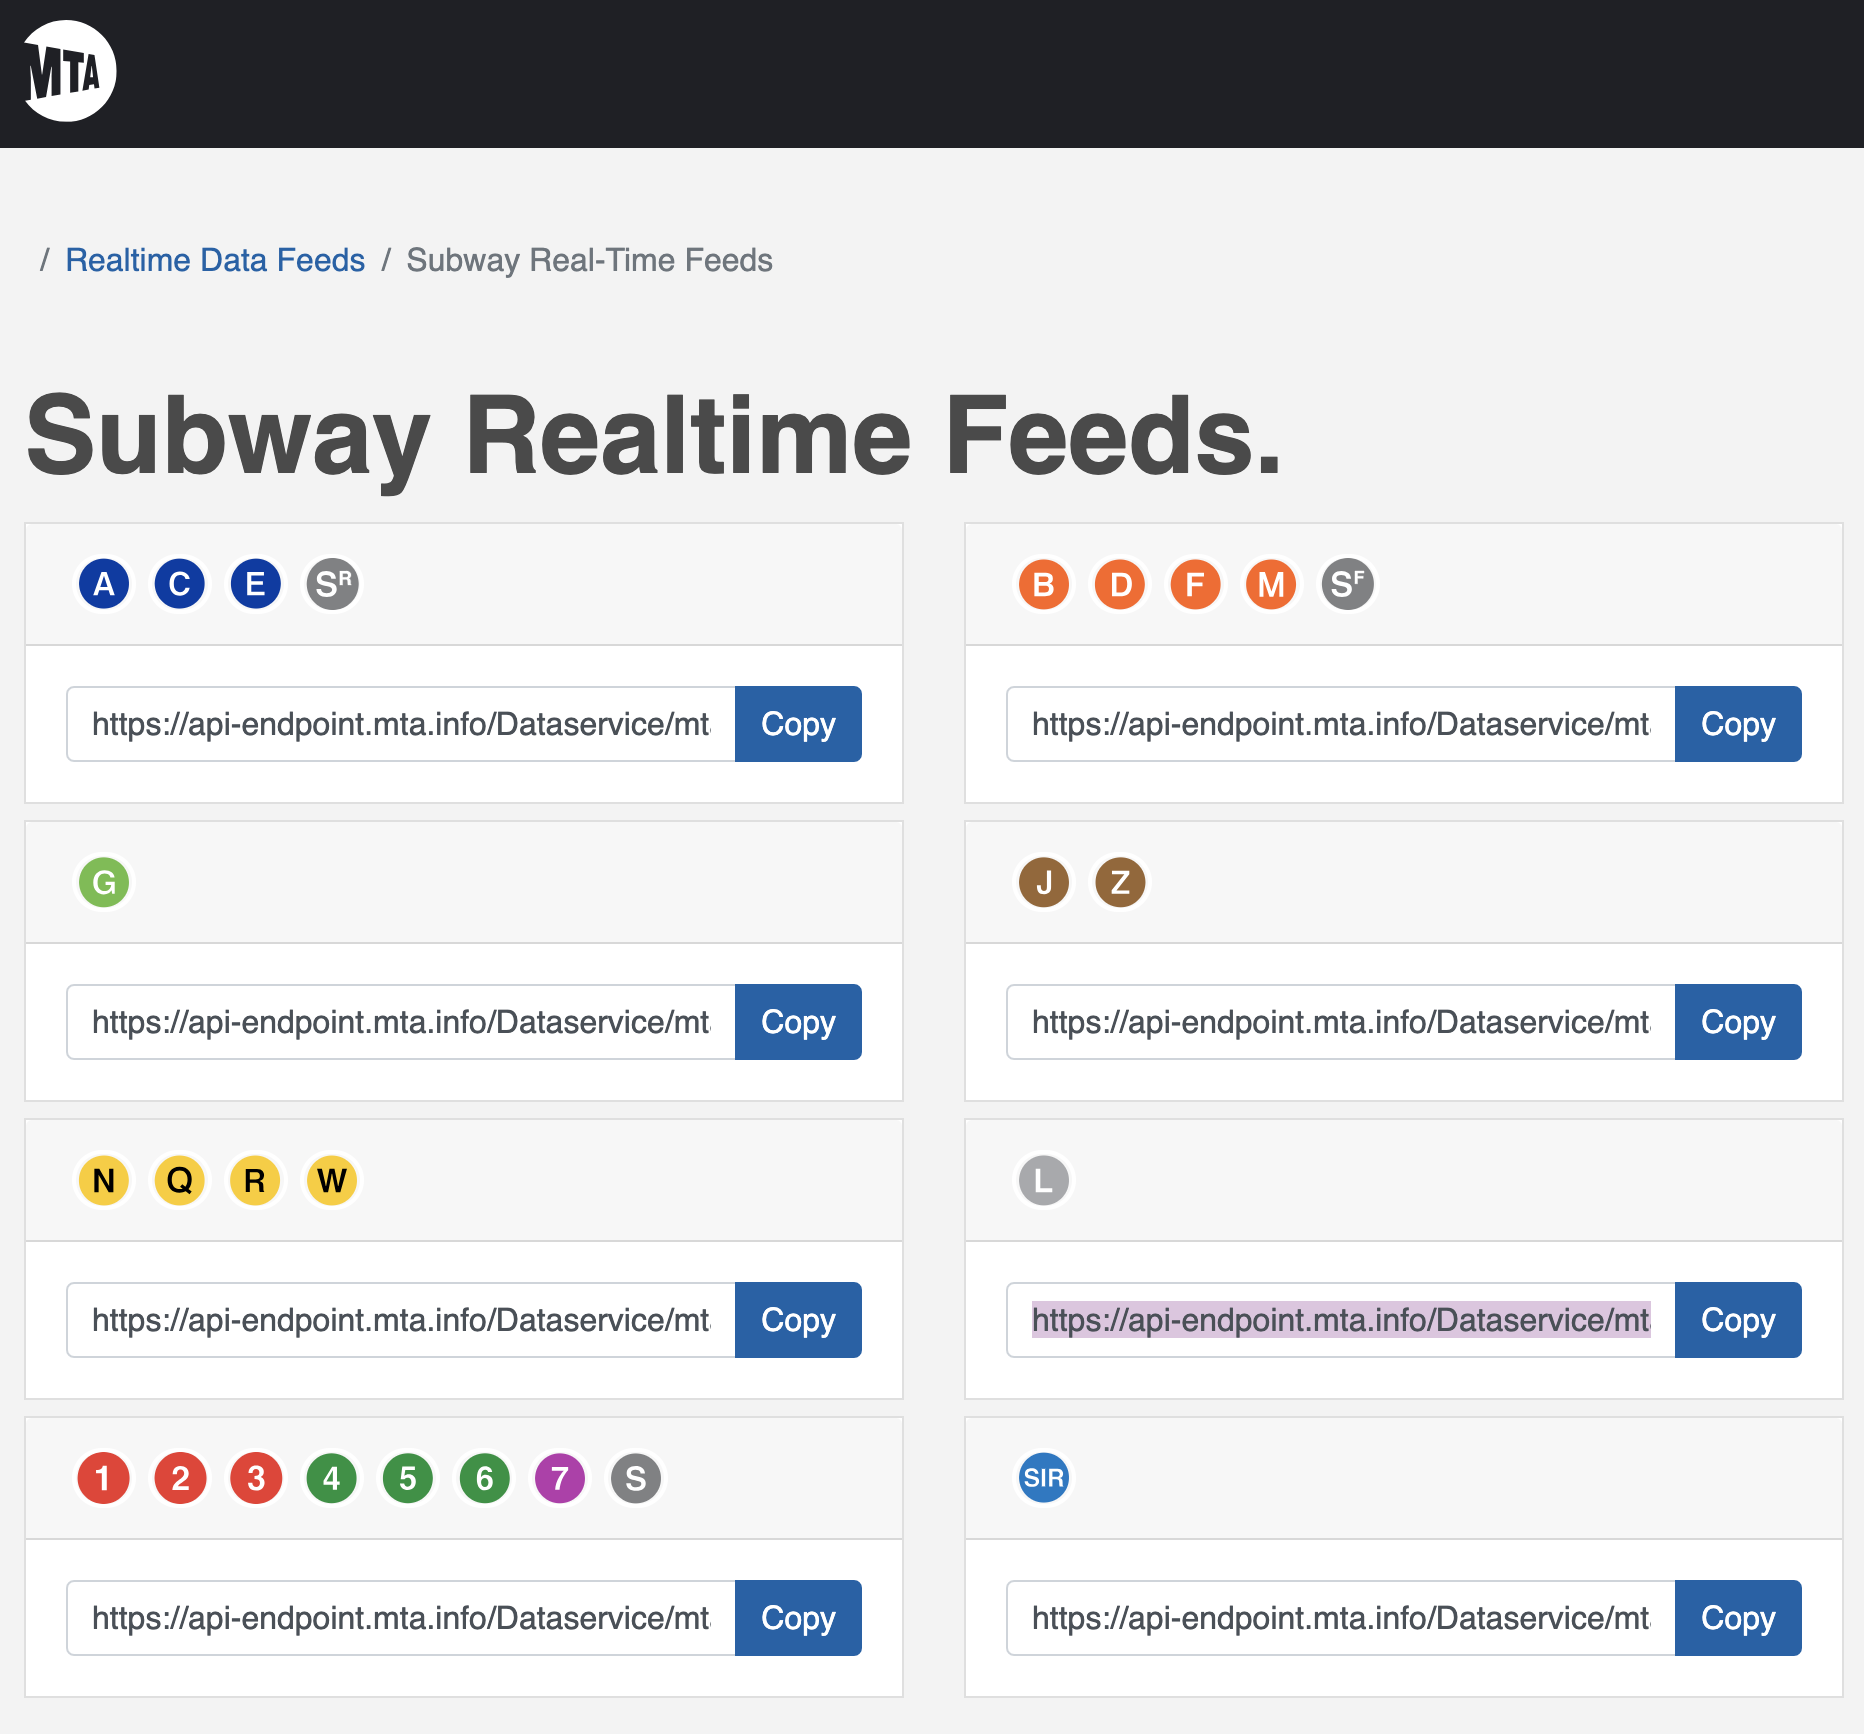The image size is (1864, 1734).
Task: Copy the numbered lines feed URL
Action: 798,1618
